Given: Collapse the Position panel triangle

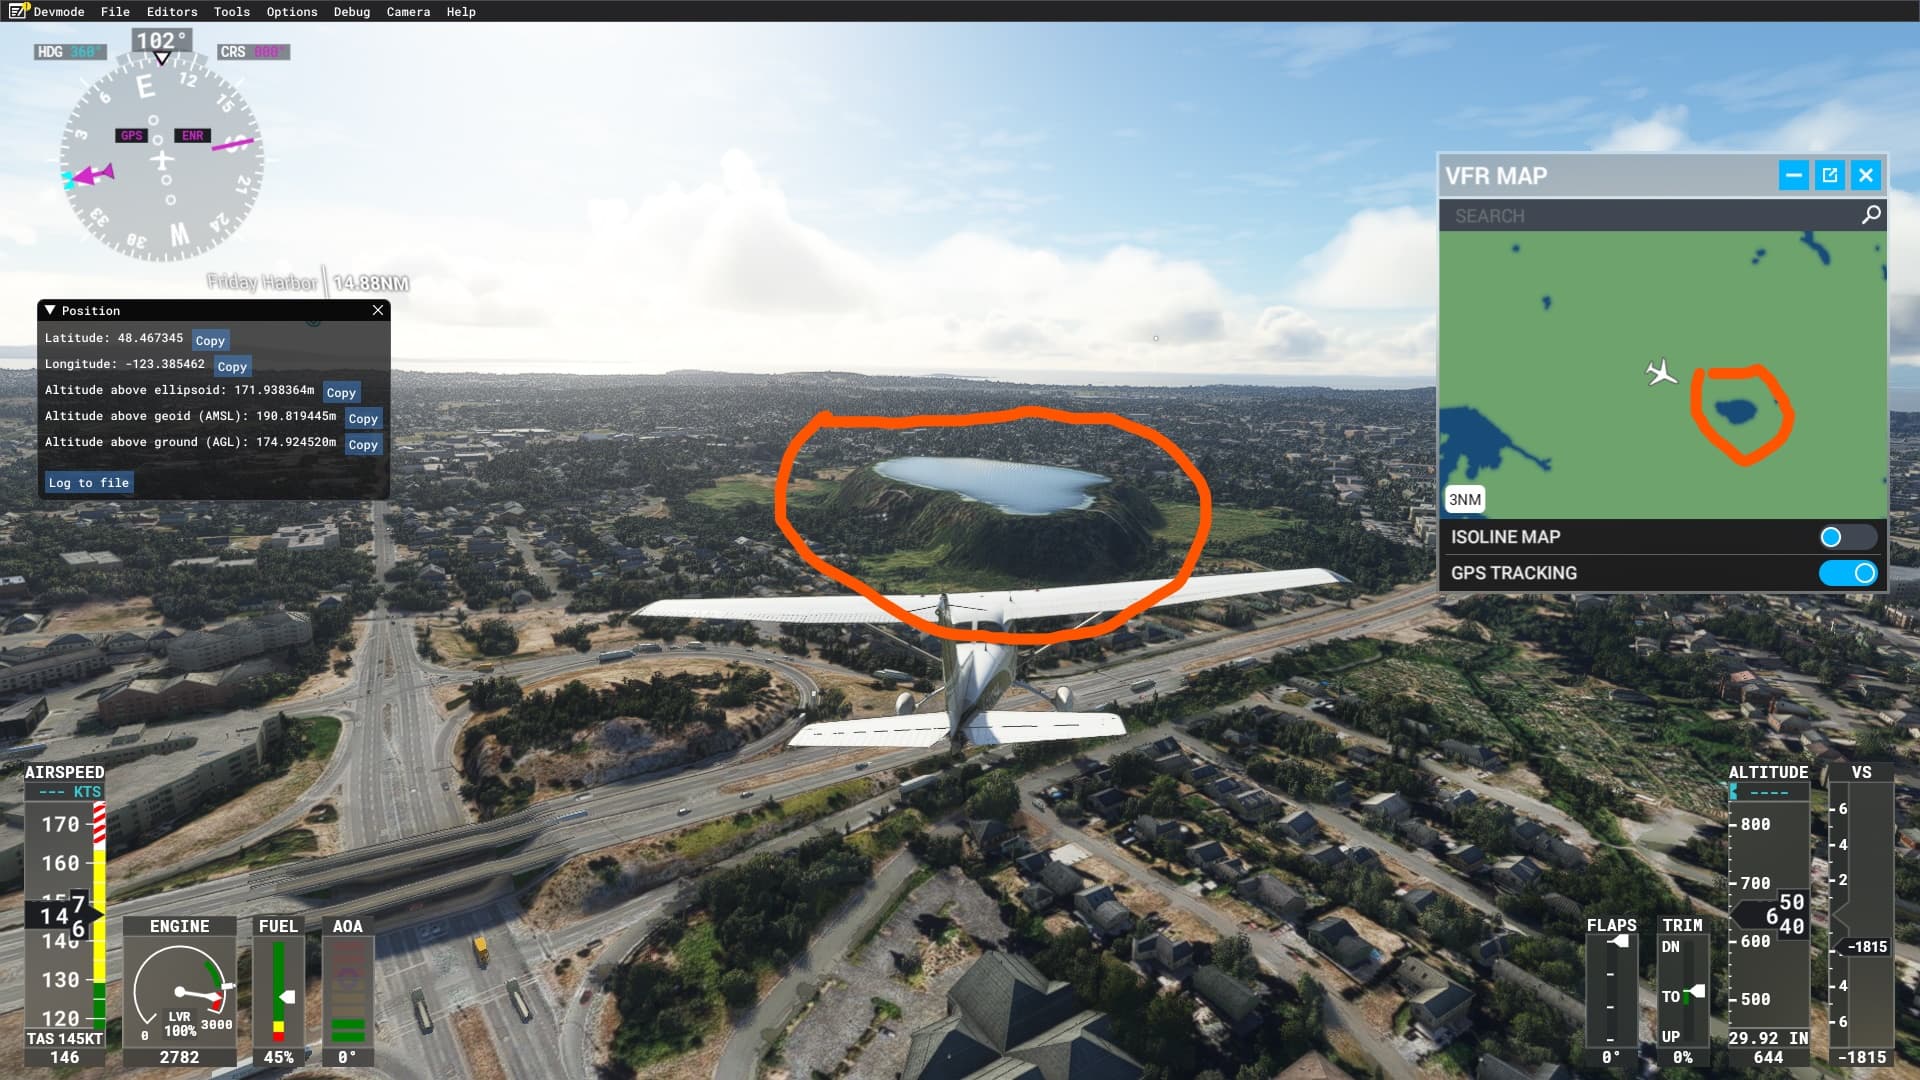Looking at the screenshot, I should 50,310.
